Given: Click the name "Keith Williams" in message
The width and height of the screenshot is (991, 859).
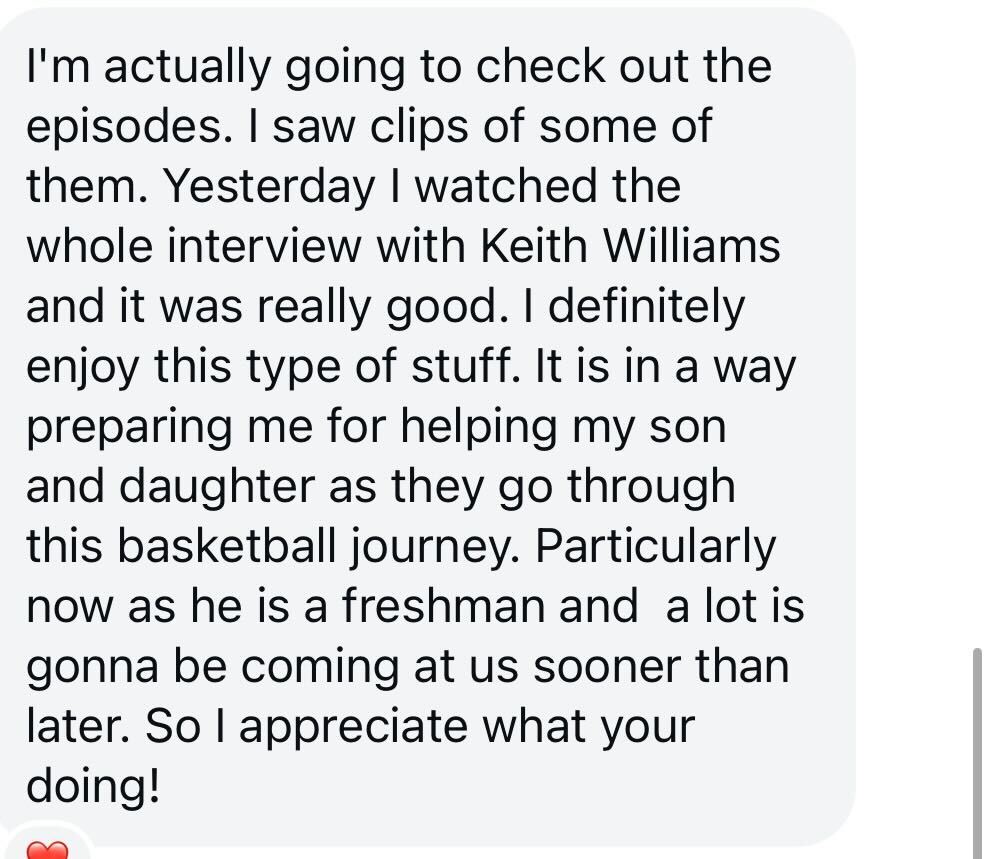Looking at the screenshot, I should point(629,246).
